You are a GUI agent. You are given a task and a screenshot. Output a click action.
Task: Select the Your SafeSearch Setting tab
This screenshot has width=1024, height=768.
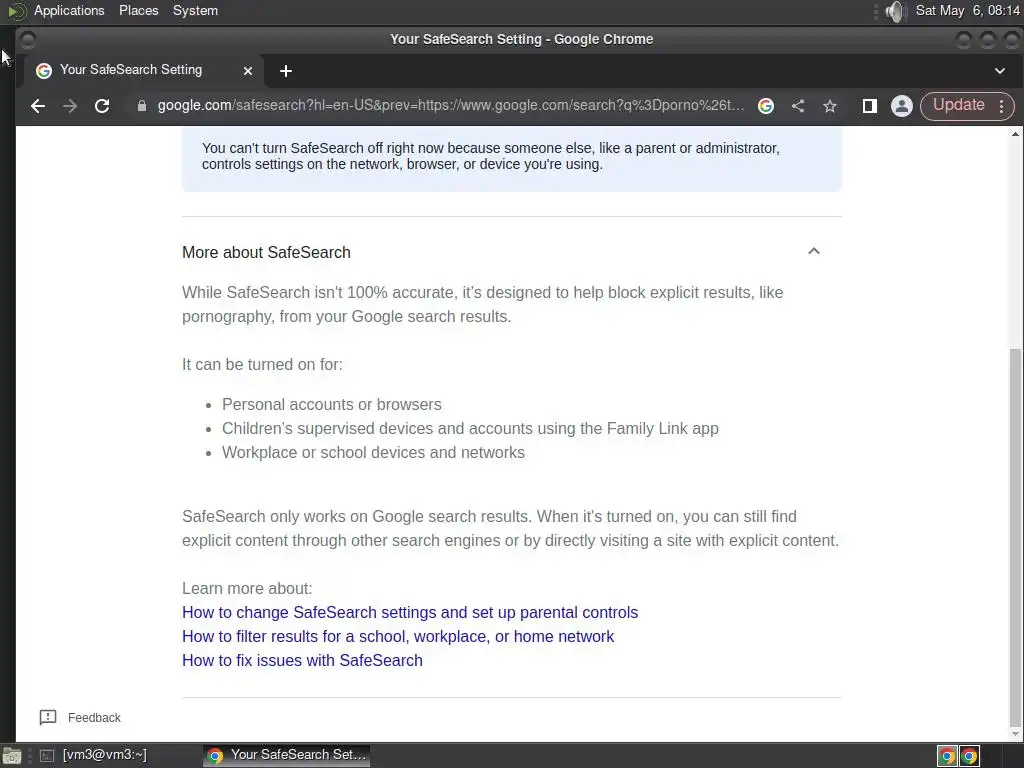pos(144,70)
